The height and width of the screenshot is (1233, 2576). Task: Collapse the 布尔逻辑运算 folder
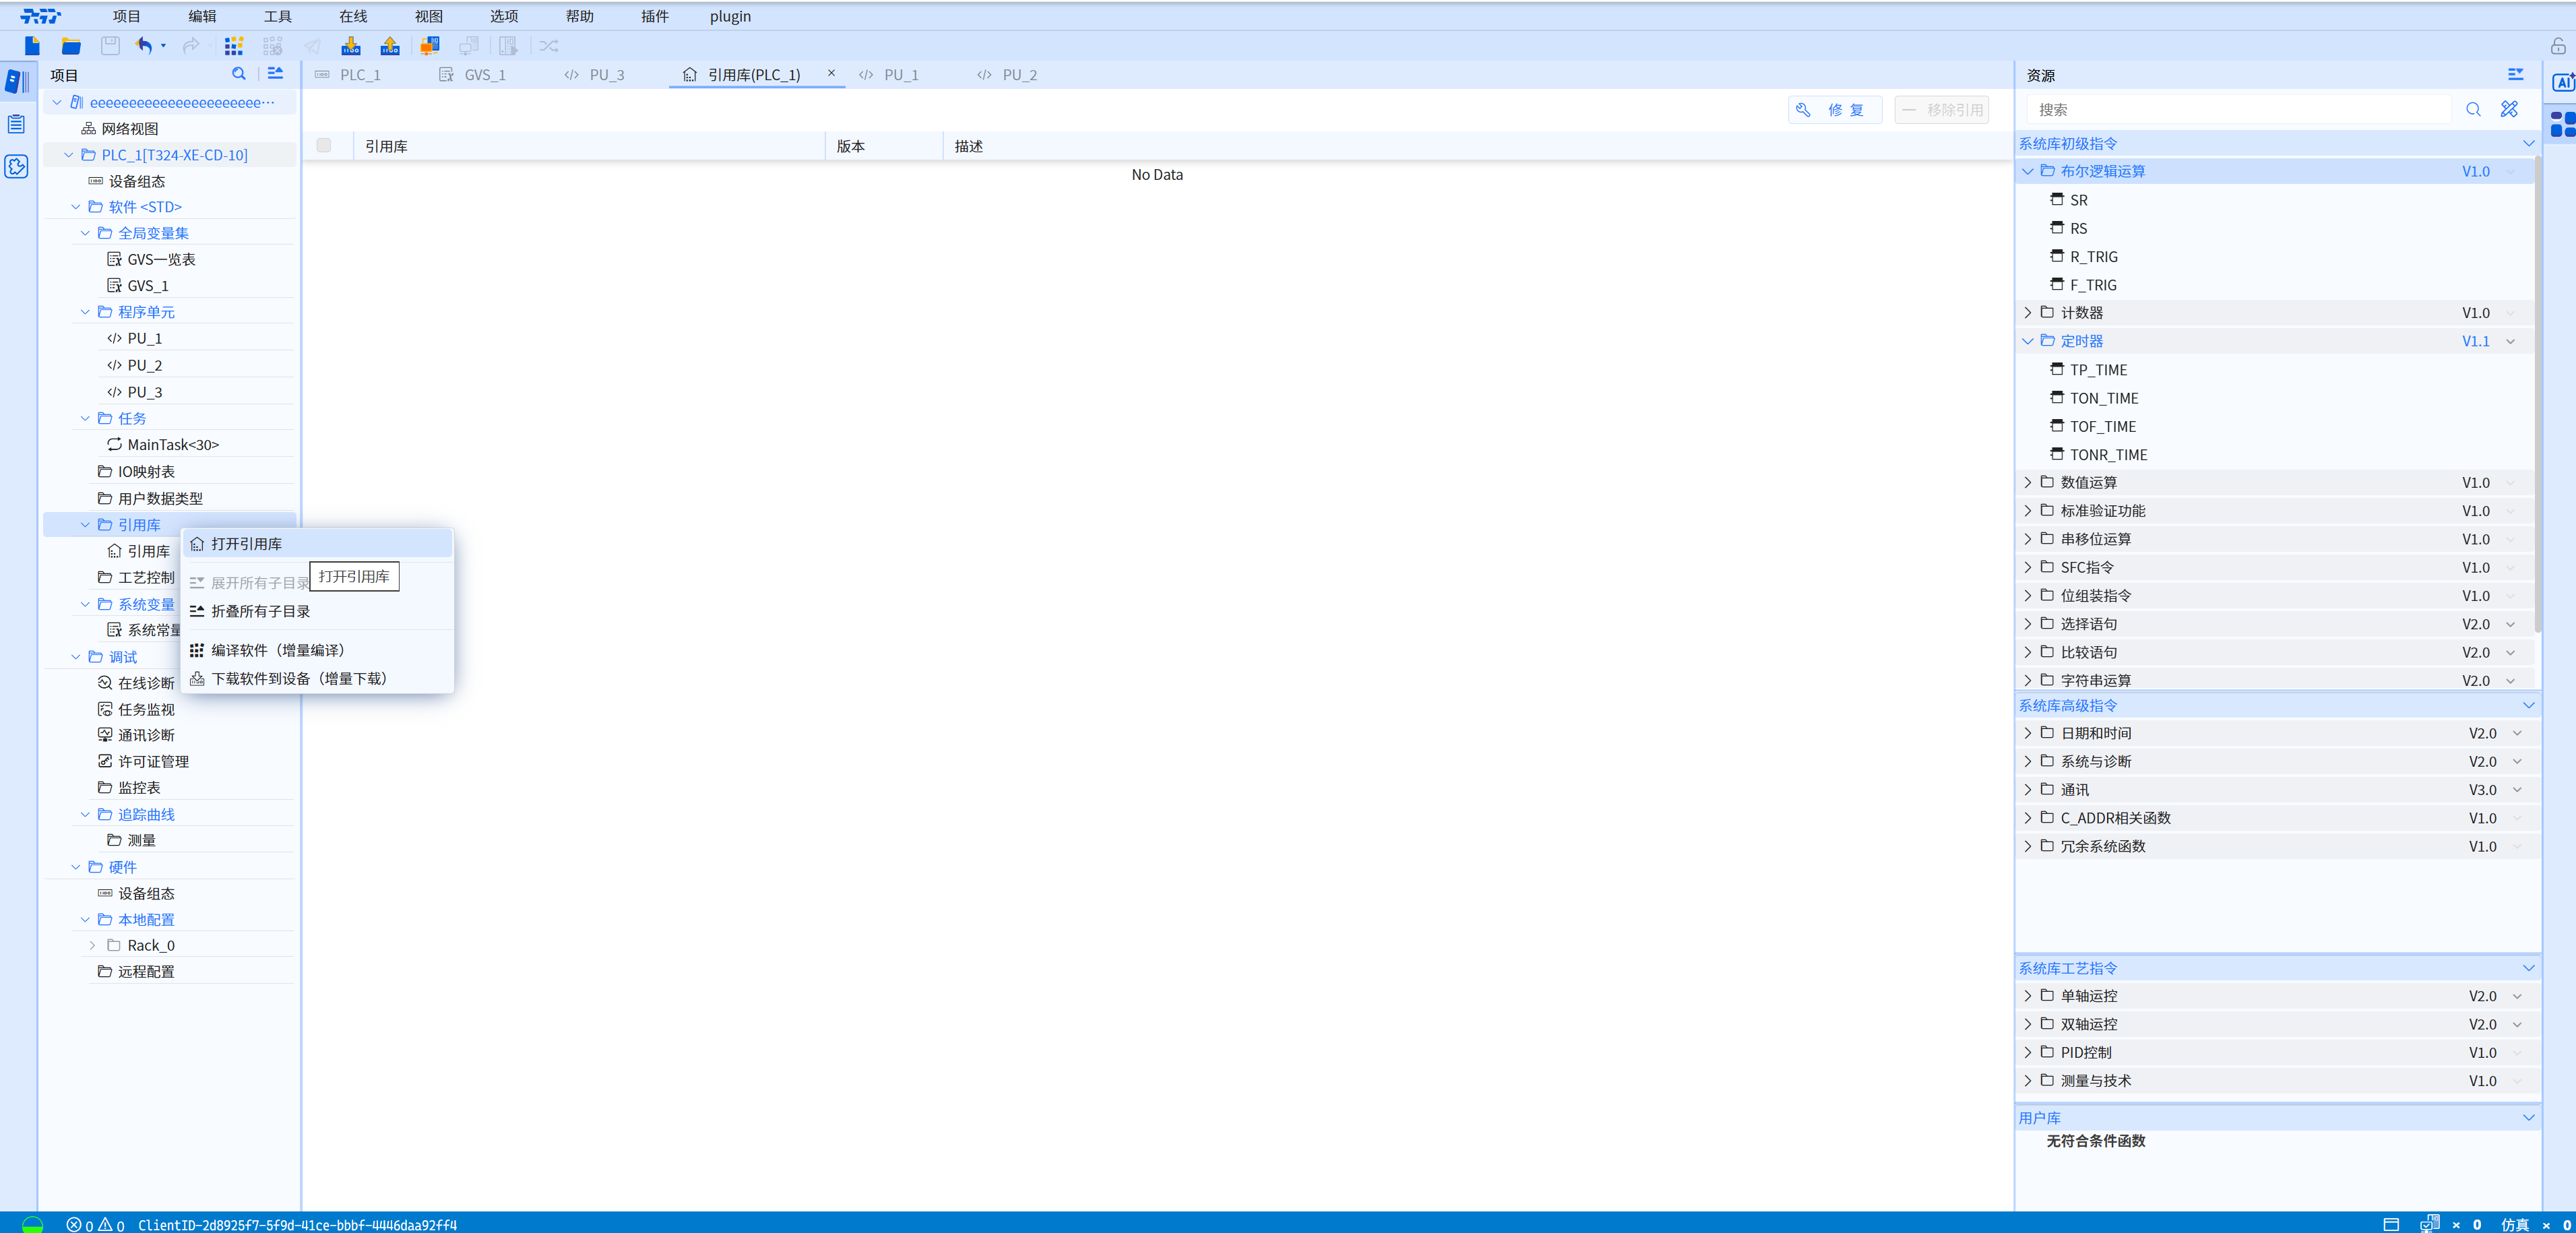pos(2027,171)
